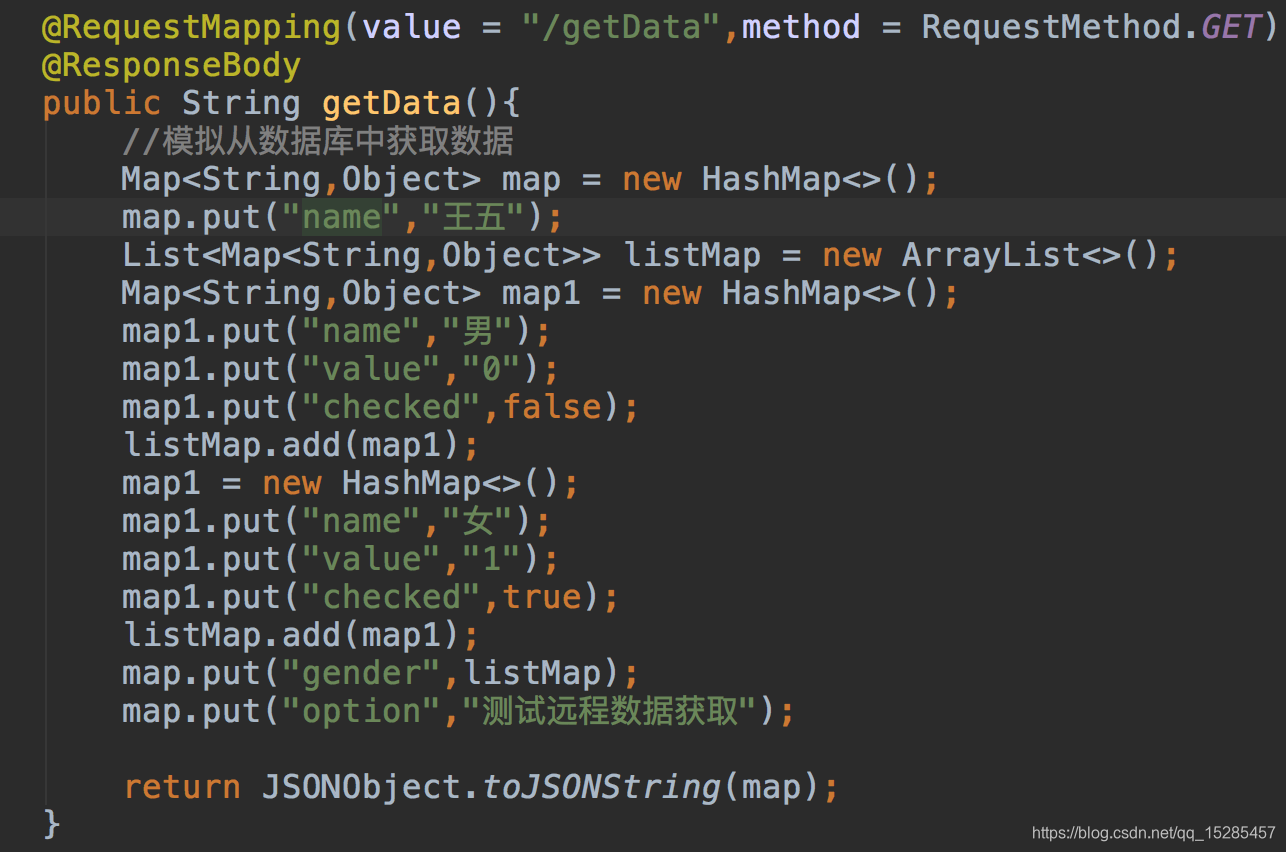This screenshot has height=852, width=1286.
Task: Click the public keyword
Action: tap(101, 103)
